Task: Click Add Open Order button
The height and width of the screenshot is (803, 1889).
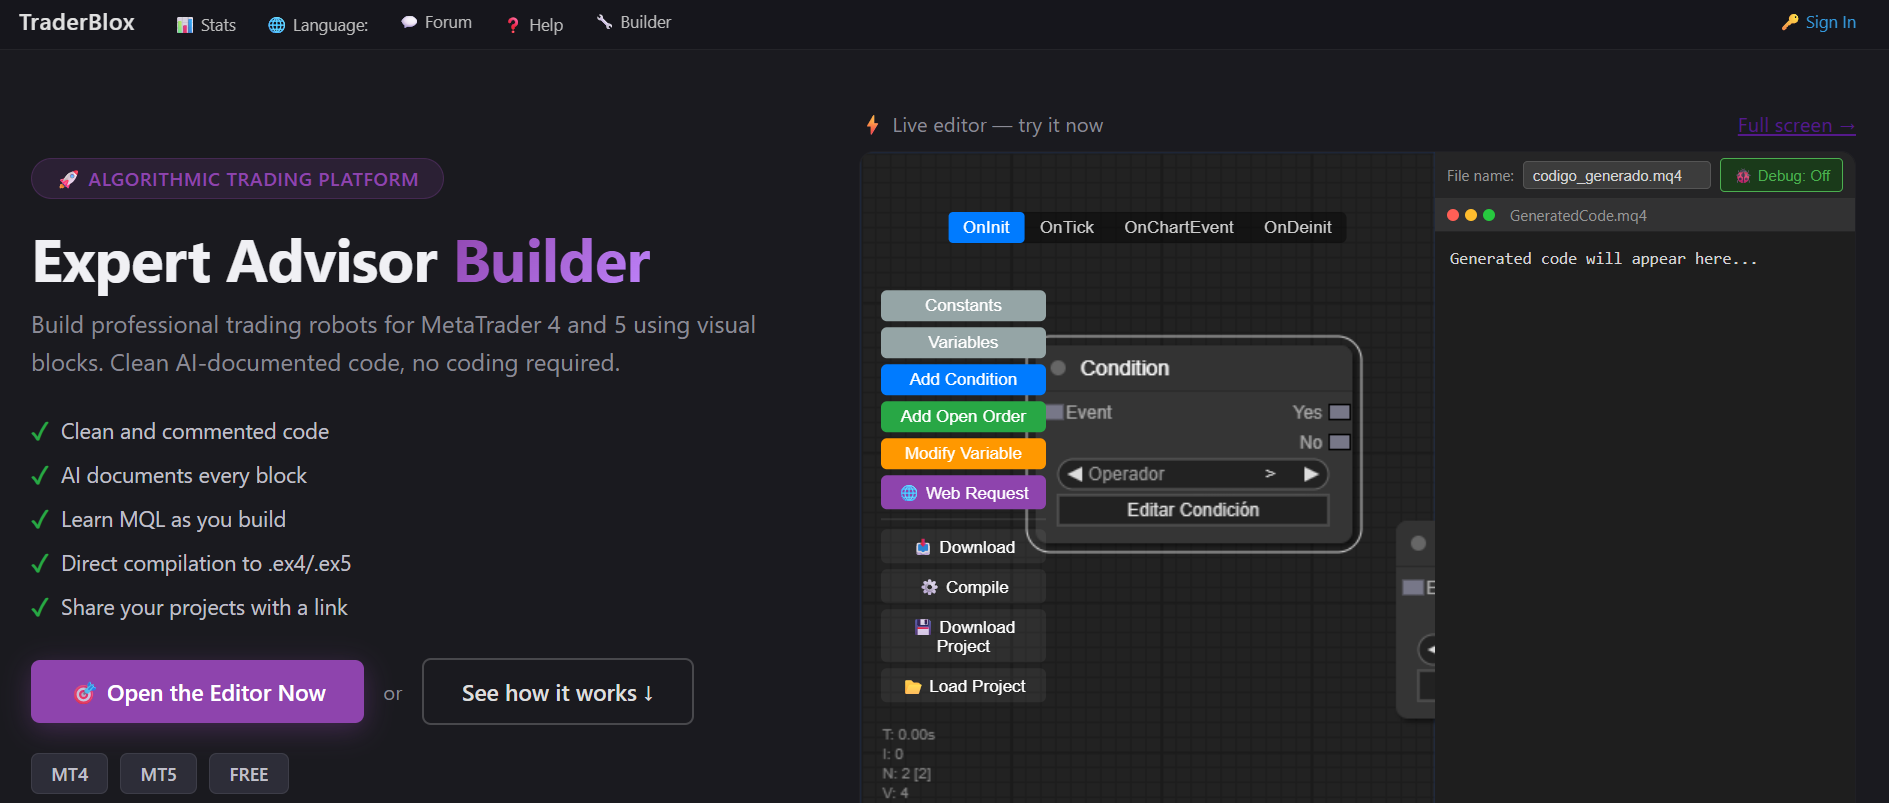Action: click(963, 416)
